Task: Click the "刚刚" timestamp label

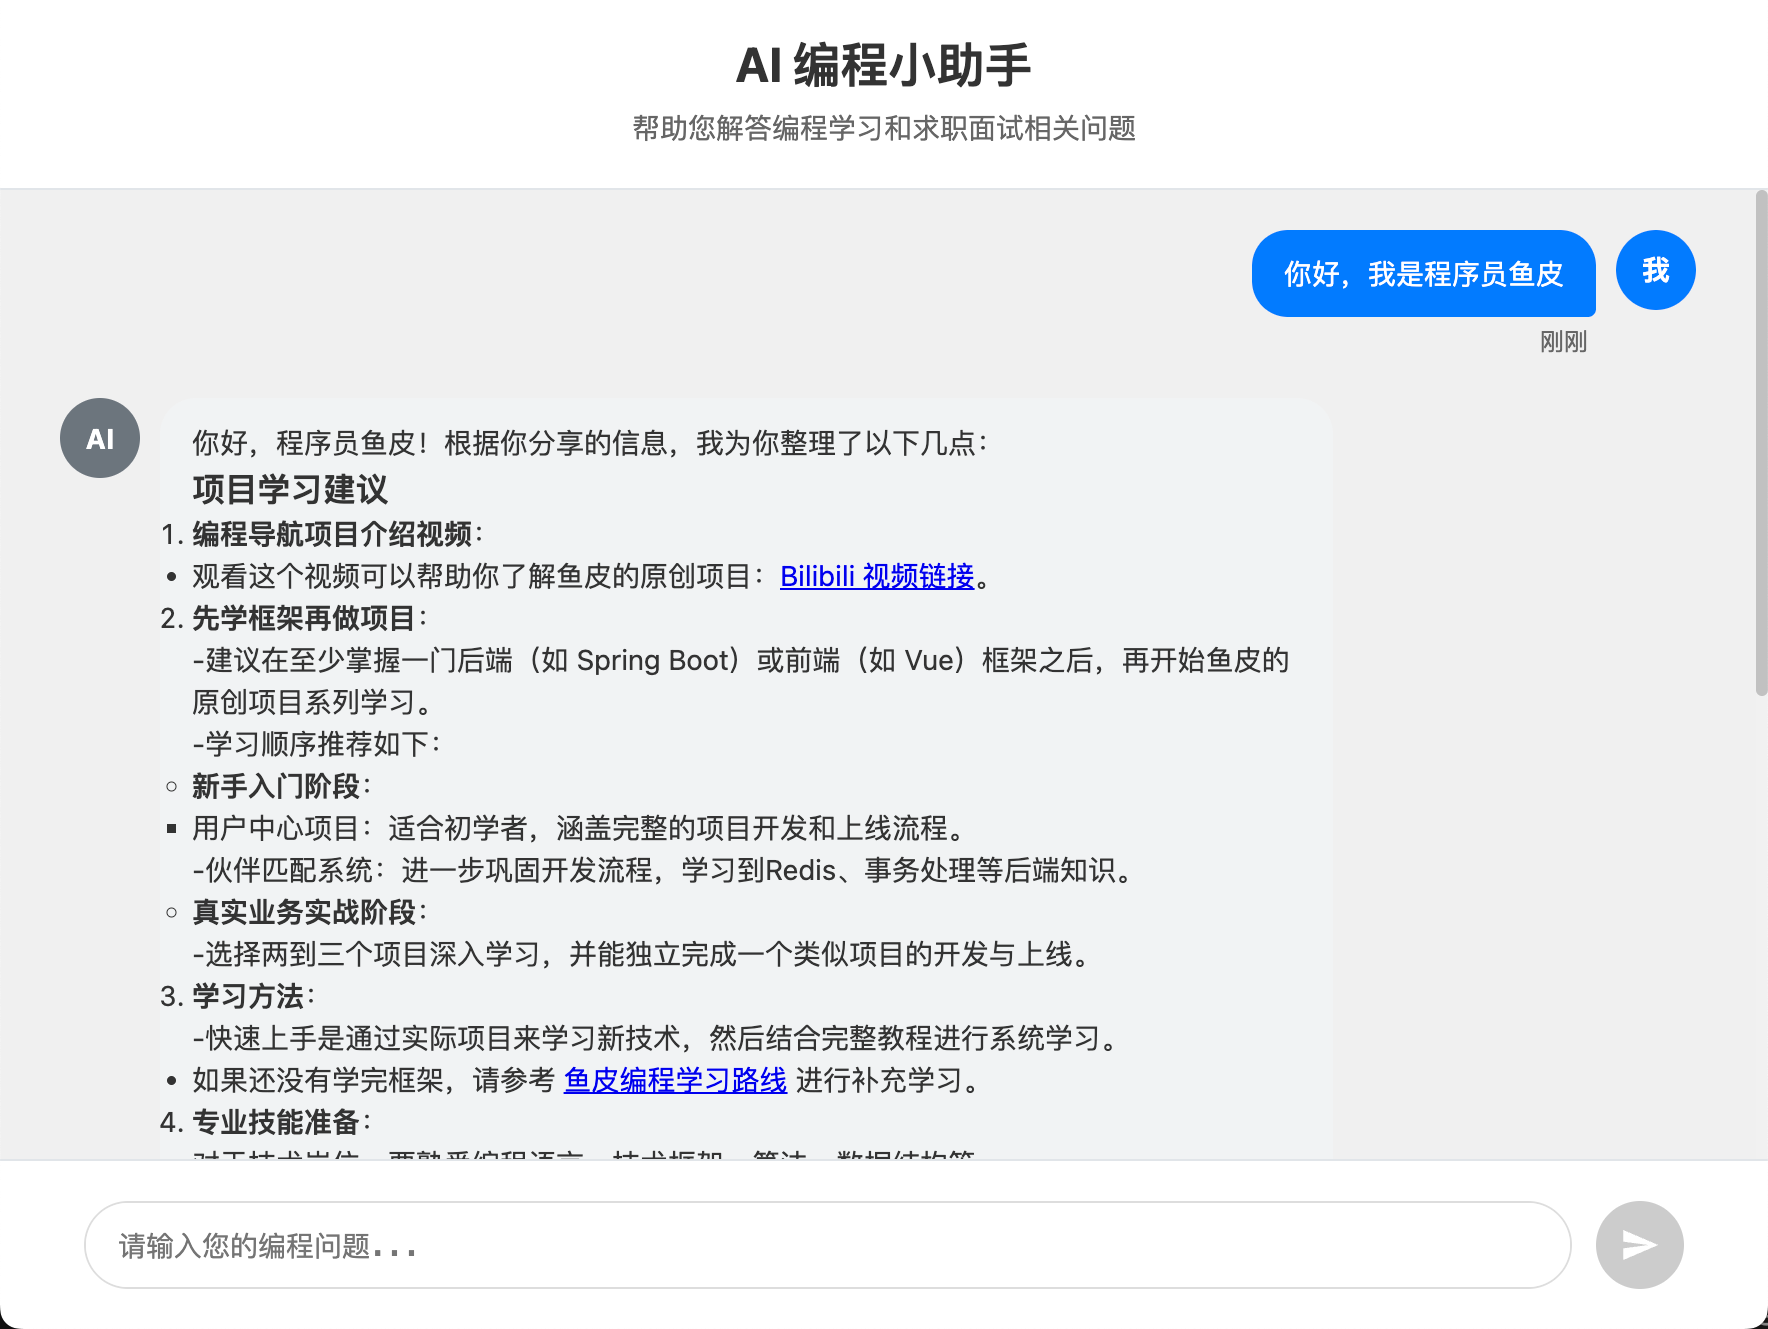Action: click(1565, 342)
